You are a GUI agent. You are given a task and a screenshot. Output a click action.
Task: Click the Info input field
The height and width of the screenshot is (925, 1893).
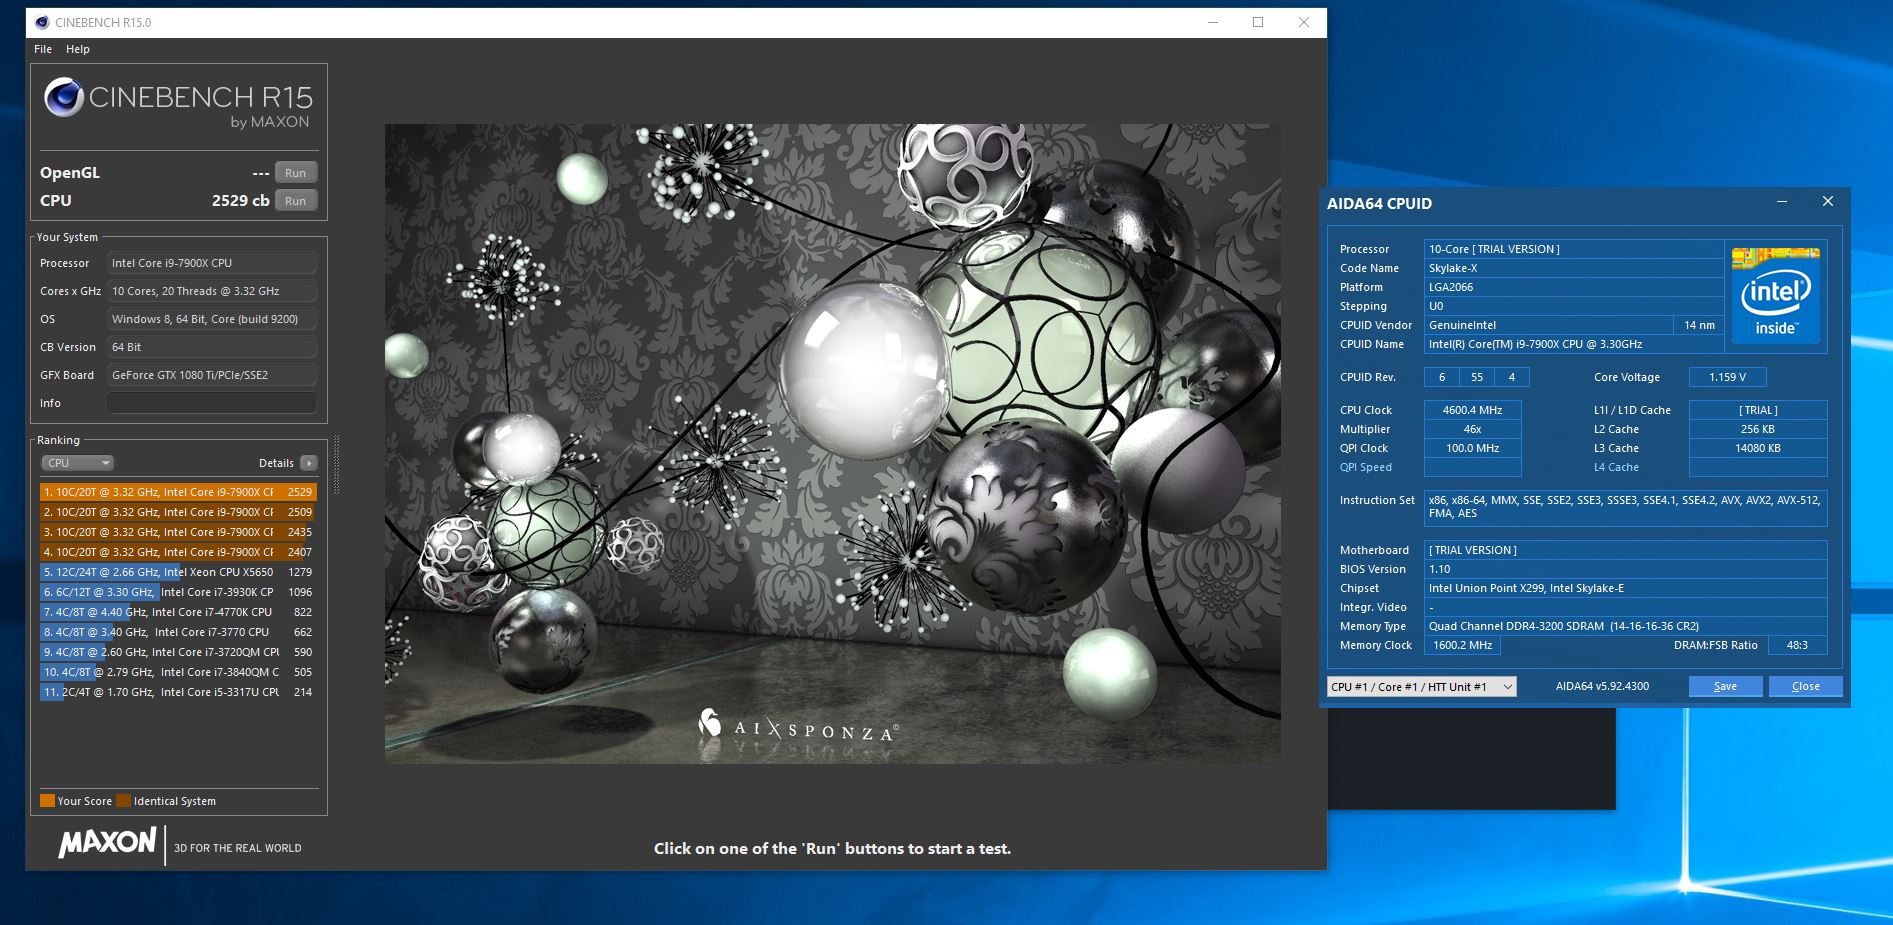click(212, 403)
